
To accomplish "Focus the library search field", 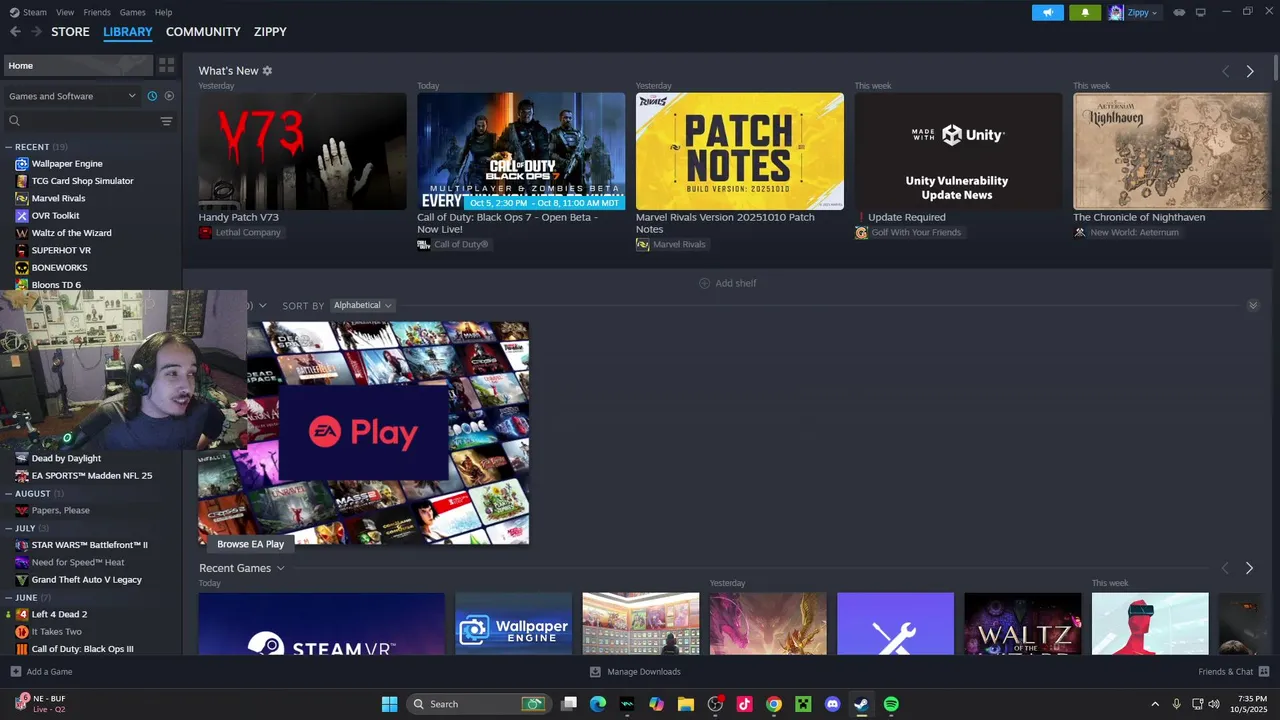I will pos(82,121).
